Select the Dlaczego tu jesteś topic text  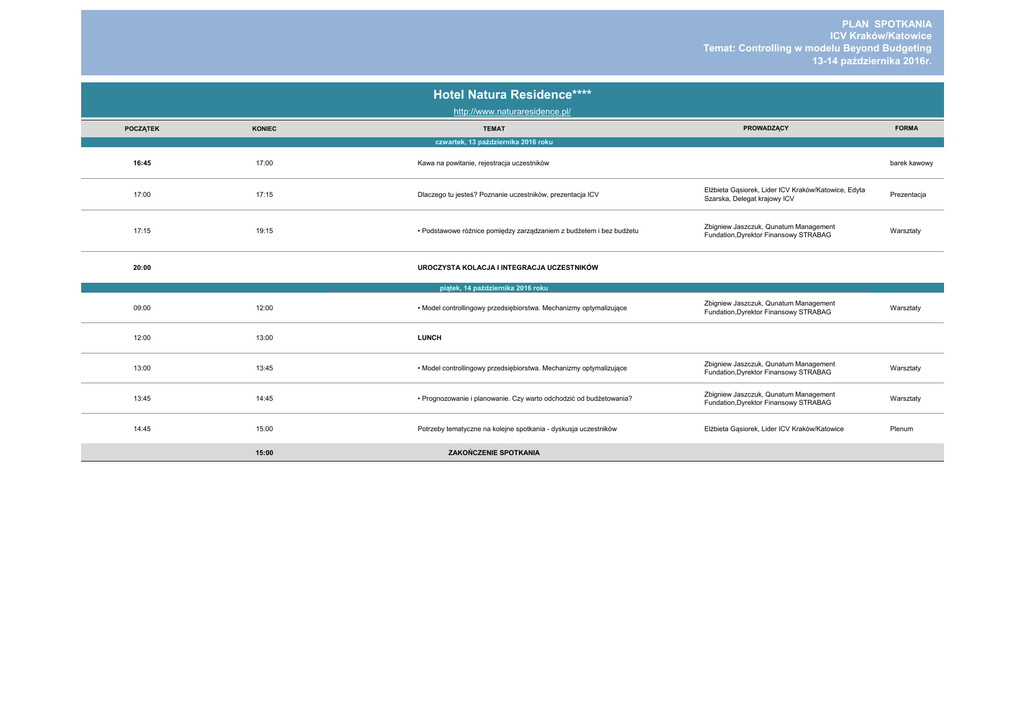pos(508,194)
